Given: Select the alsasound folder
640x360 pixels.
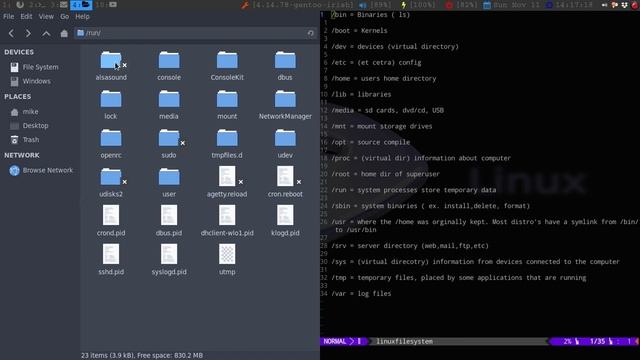Looking at the screenshot, I should (111, 65).
